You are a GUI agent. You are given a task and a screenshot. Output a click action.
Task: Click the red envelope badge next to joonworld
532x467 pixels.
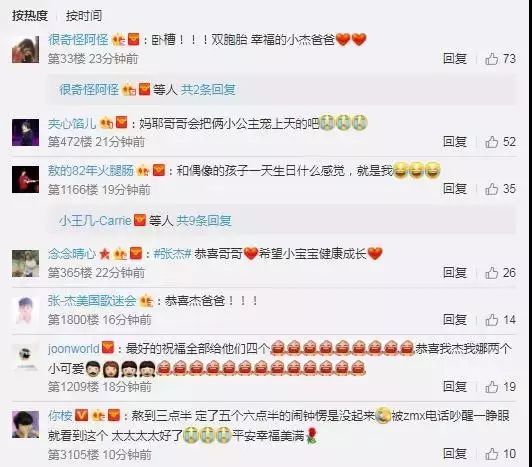(x=108, y=348)
